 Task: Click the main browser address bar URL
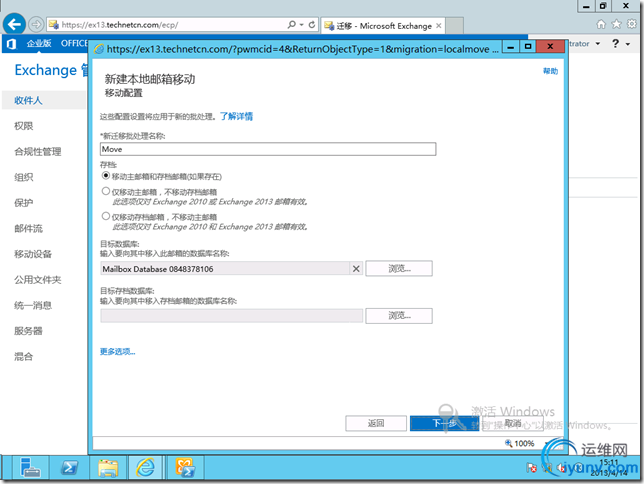click(x=120, y=25)
